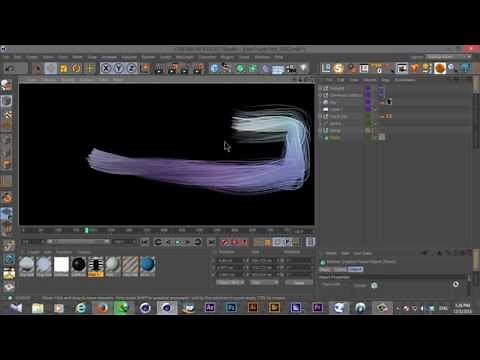Screen dimensions: 480x360
Task: Open the main File menu
Action: click(x=6, y=57)
